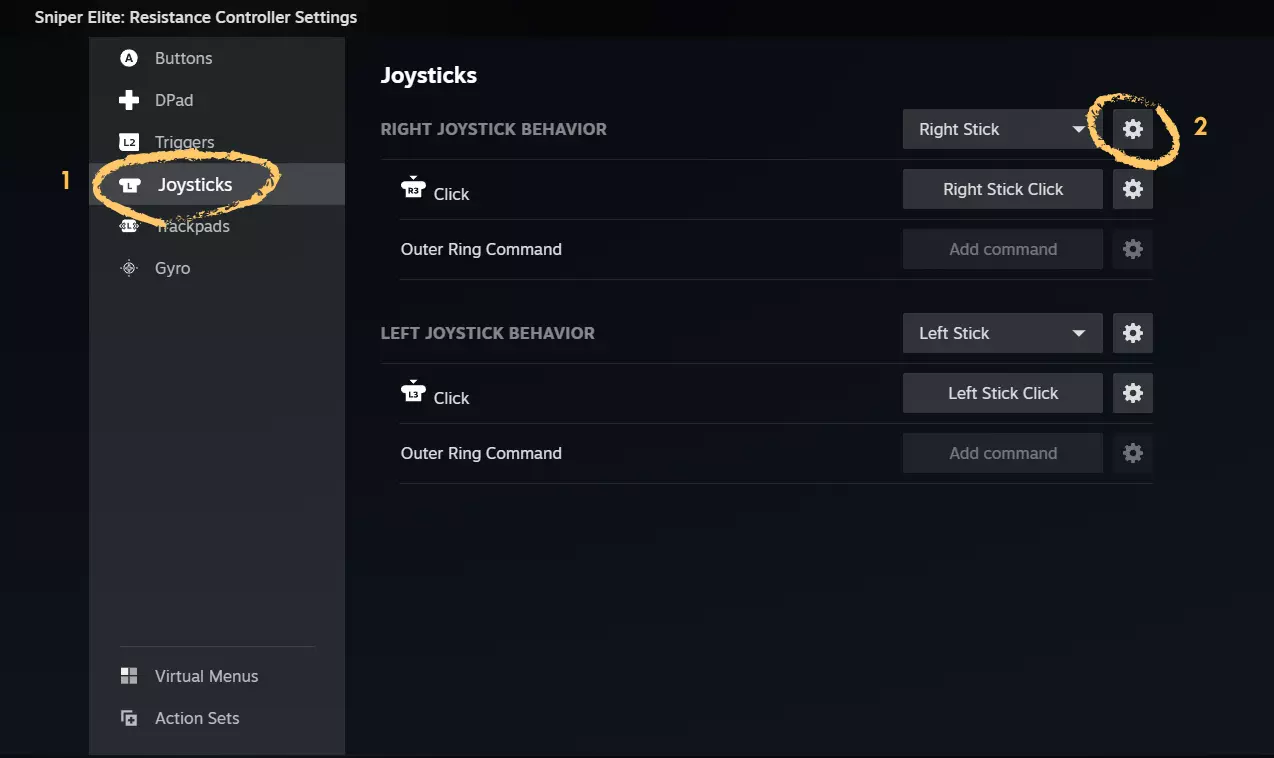This screenshot has height=758, width=1274.
Task: Open Right Stick Click settings gear
Action: (x=1132, y=189)
